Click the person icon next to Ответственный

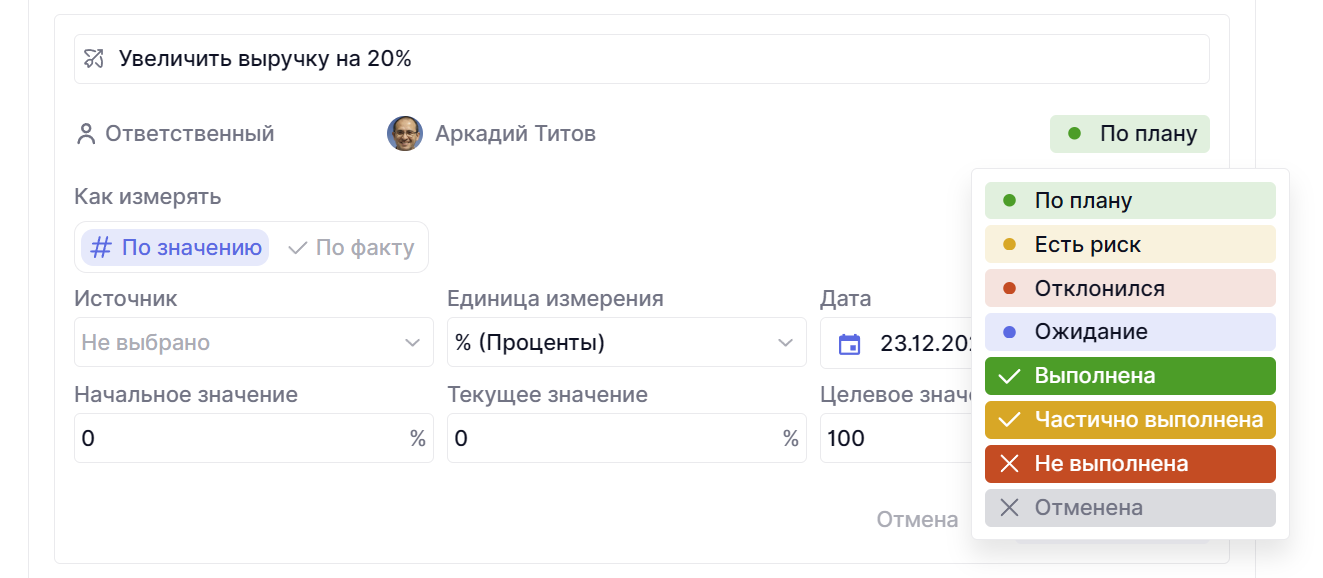point(86,134)
